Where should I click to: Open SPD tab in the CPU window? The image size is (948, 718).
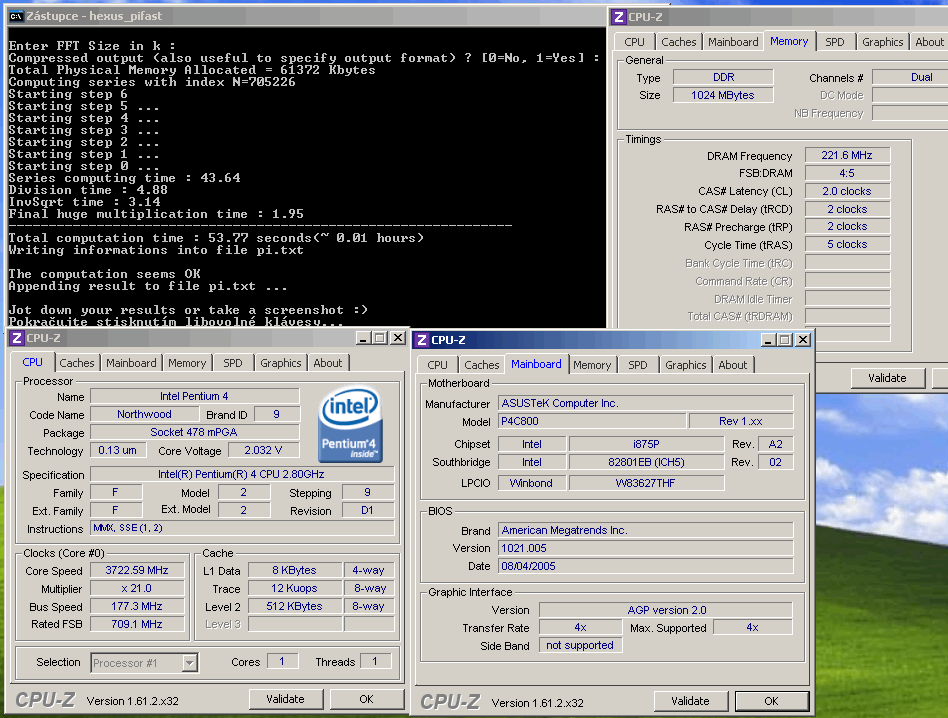click(x=233, y=363)
